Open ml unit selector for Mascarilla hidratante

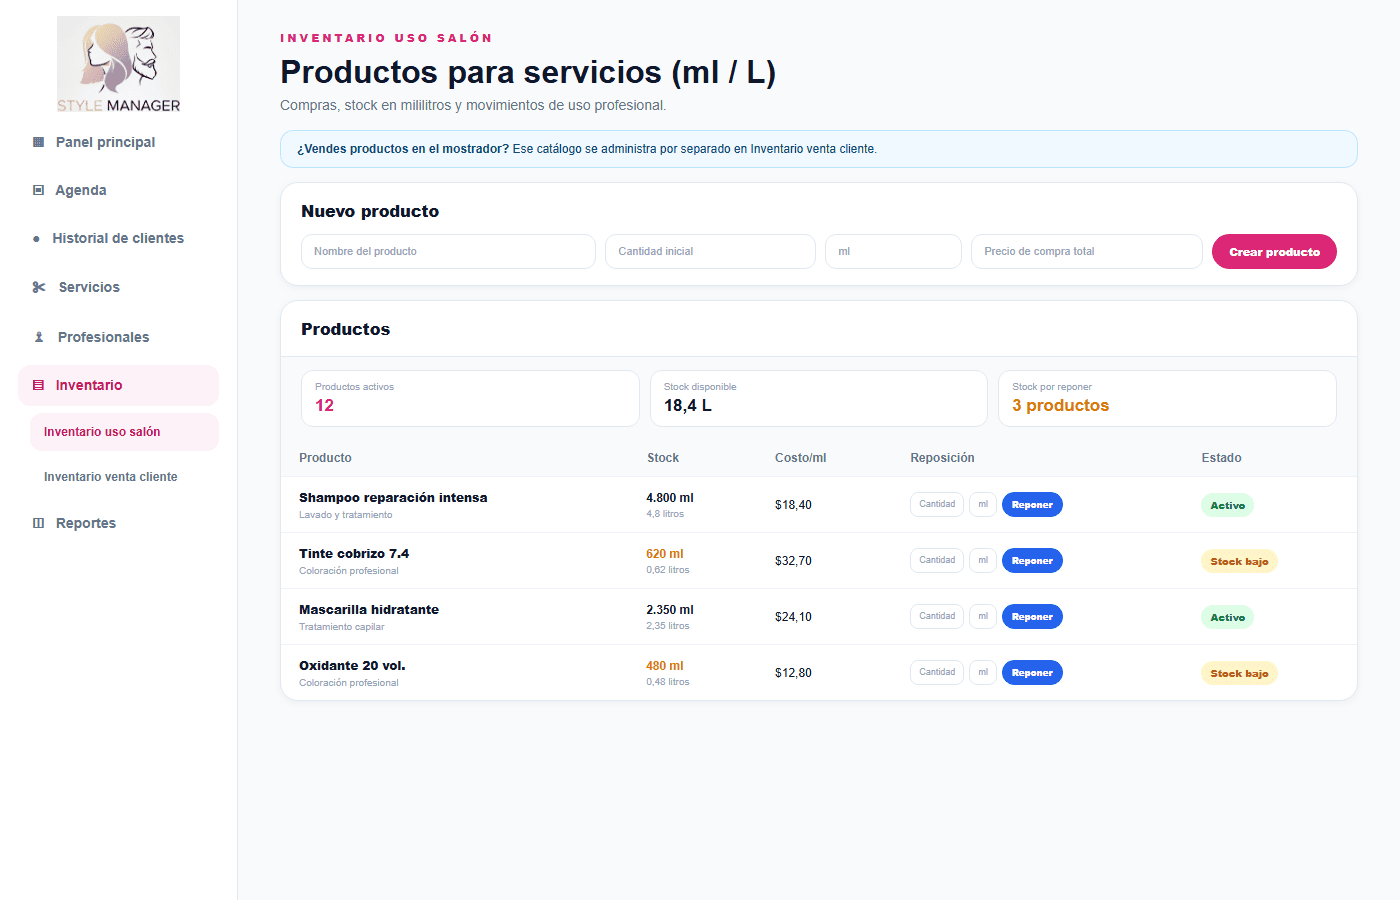click(983, 616)
